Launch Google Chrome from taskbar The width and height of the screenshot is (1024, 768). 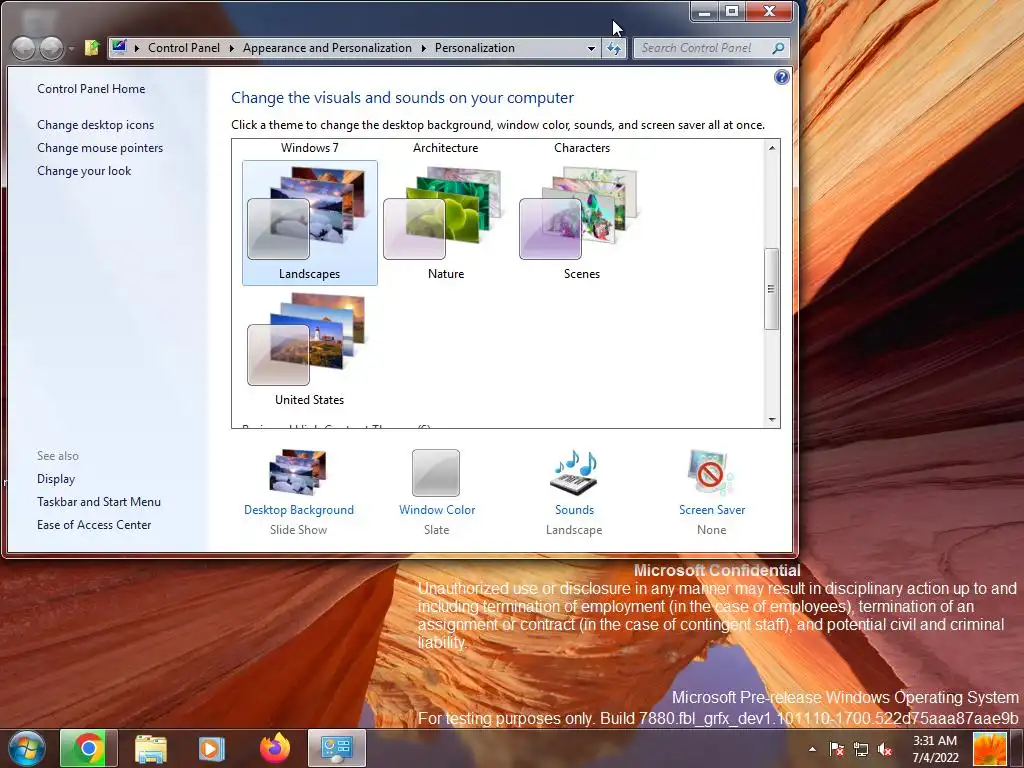tap(88, 748)
